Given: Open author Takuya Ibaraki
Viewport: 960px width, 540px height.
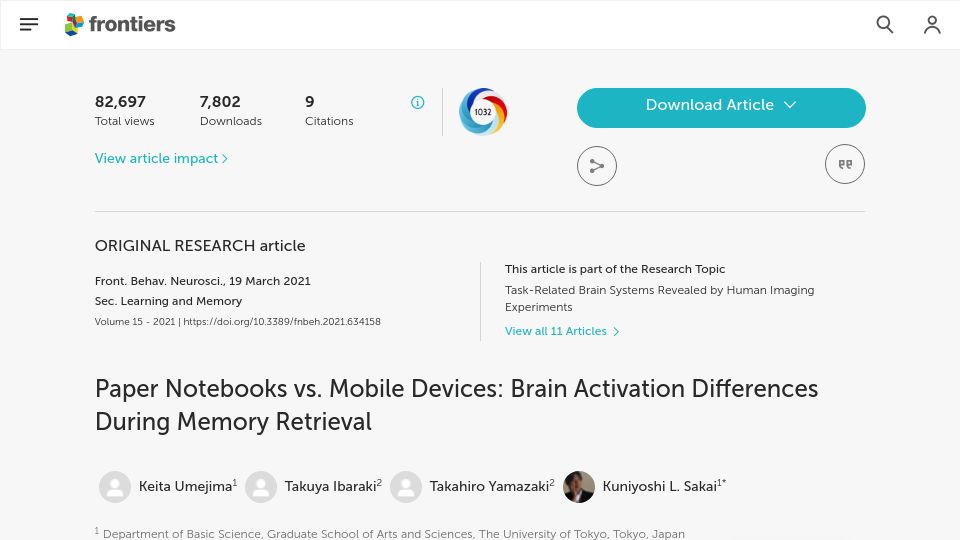Looking at the screenshot, I should (x=330, y=487).
